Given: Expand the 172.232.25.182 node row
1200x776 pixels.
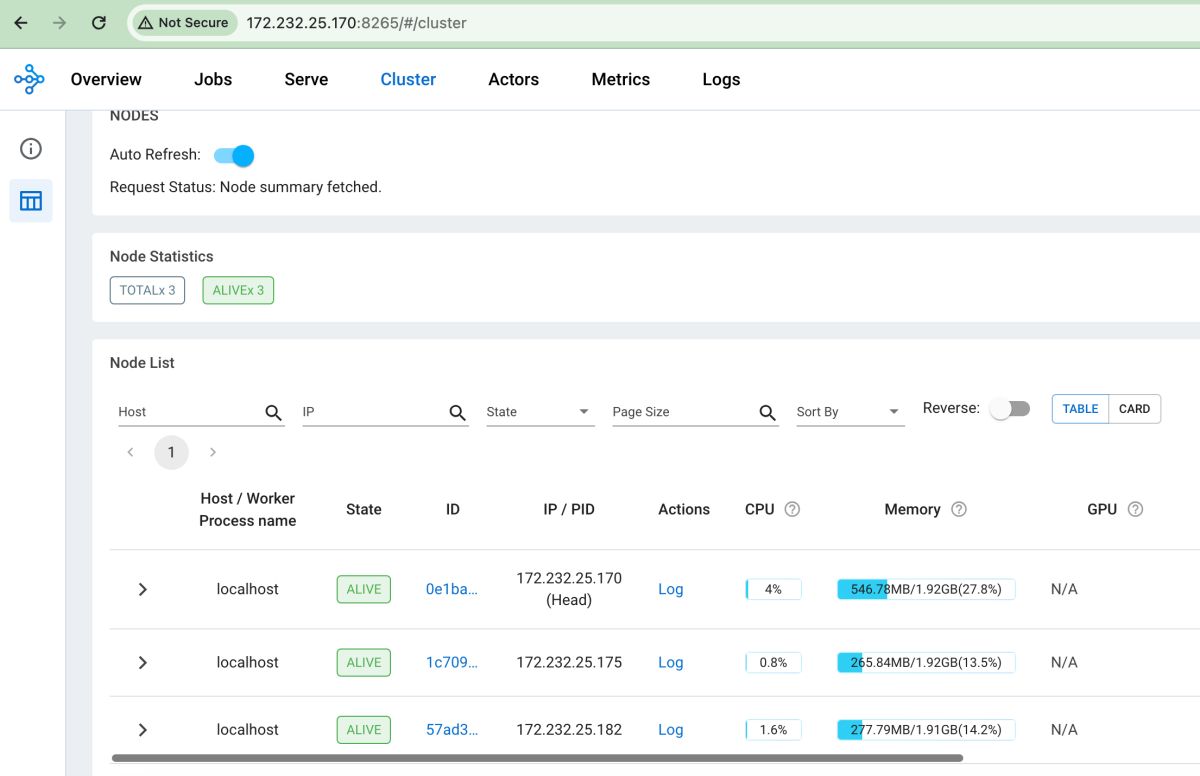Looking at the screenshot, I should [143, 729].
